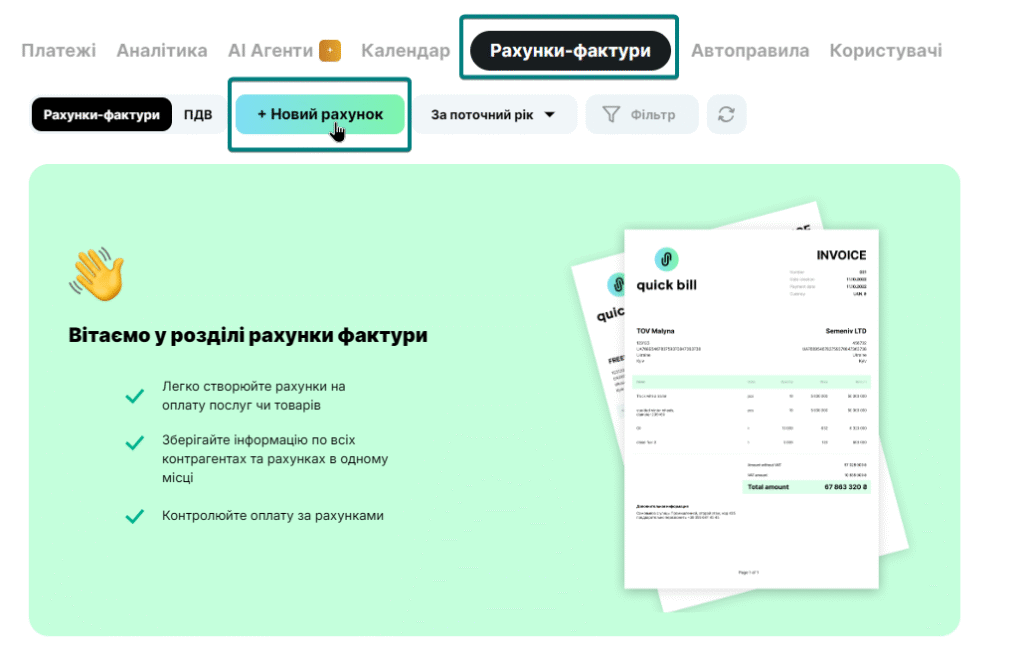This screenshot has width=1024, height=671.
Task: Select the black Рахунки-фактури segment toggle
Action: click(101, 115)
